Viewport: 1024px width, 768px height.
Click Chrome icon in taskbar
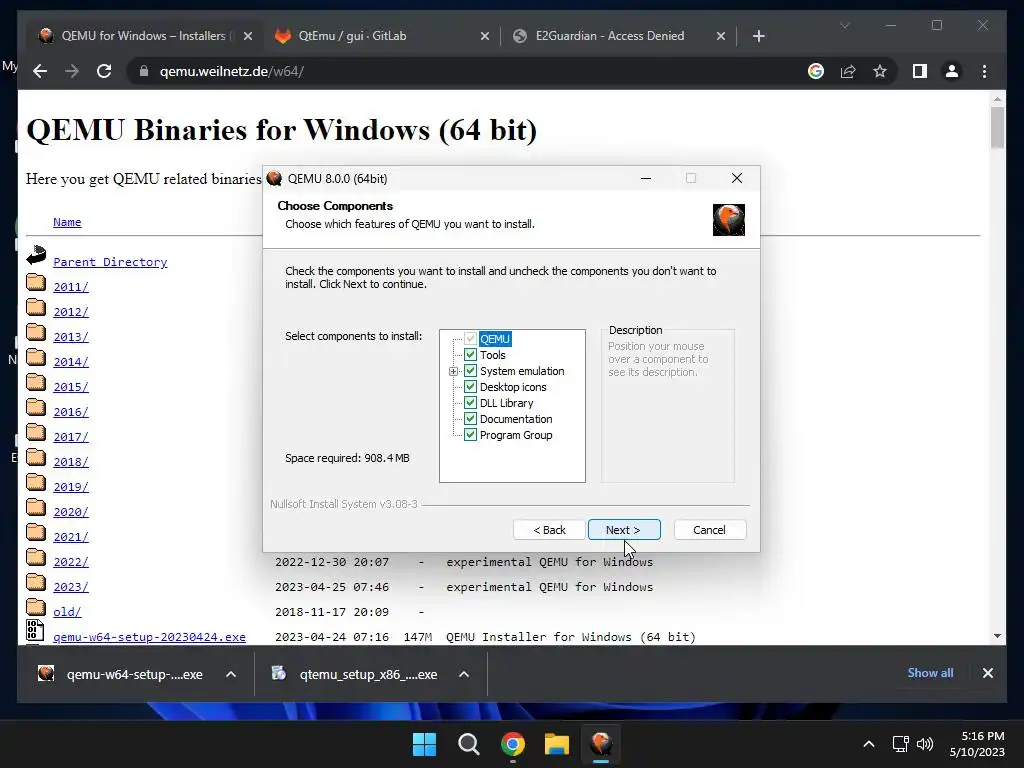pyautogui.click(x=513, y=744)
